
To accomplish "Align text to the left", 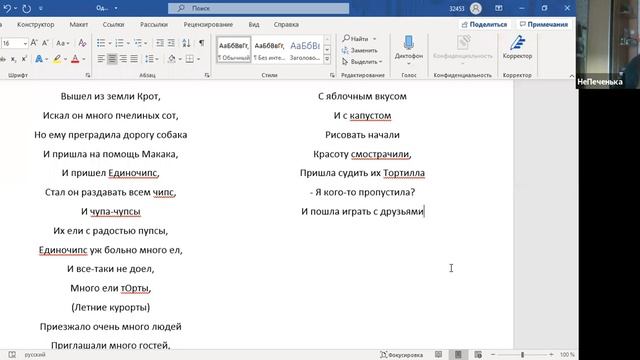I will click(101, 59).
